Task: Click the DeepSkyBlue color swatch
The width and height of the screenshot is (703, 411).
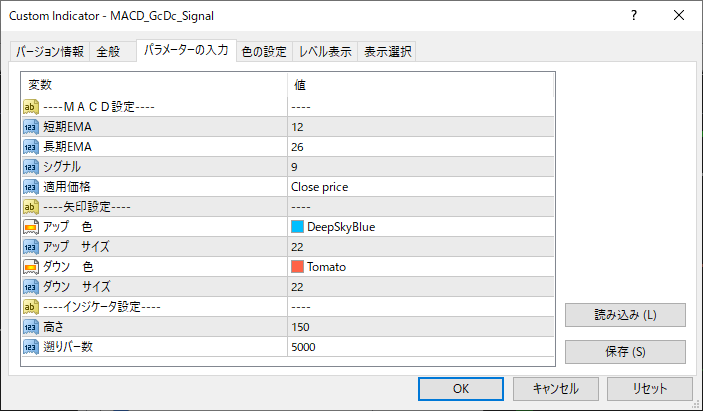Action: (297, 227)
